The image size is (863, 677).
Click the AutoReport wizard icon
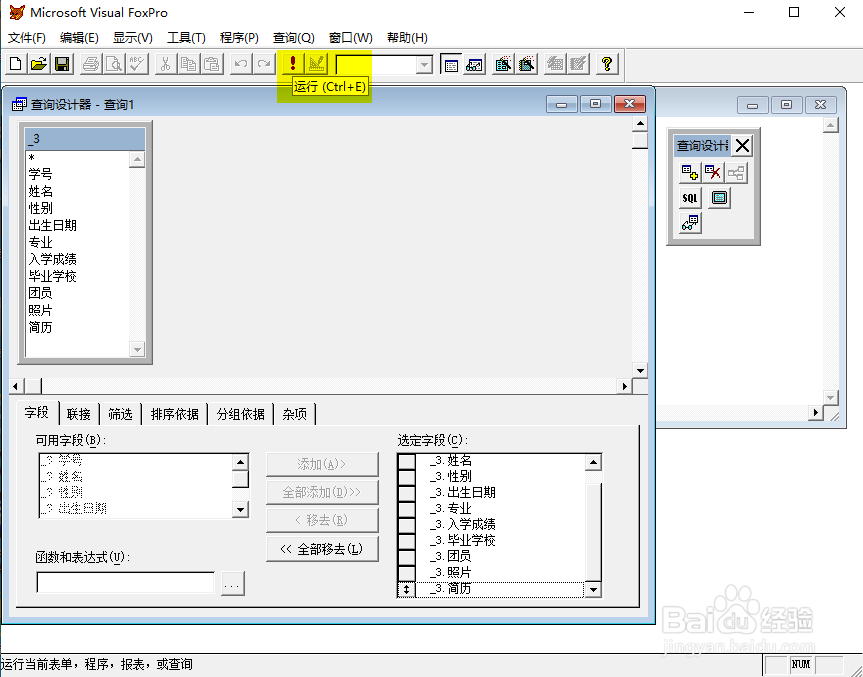[x=578, y=64]
